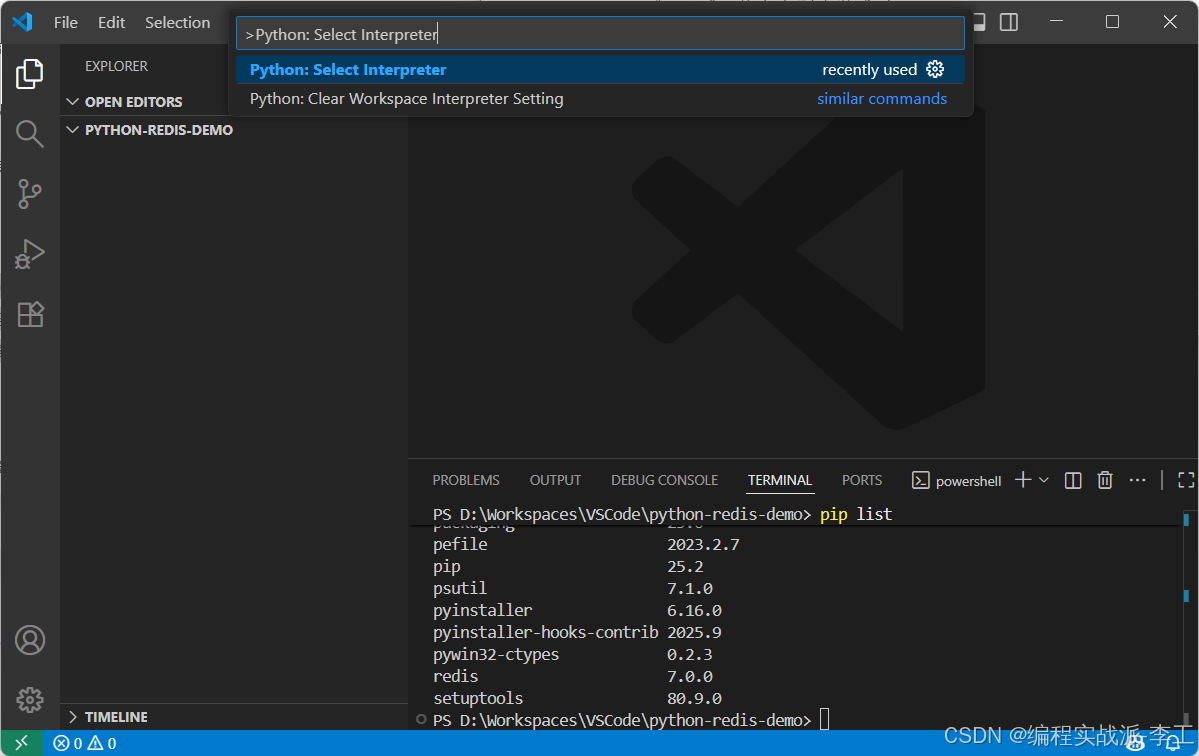Show warnings count in status bar
1199x756 pixels.
[x=102, y=743]
